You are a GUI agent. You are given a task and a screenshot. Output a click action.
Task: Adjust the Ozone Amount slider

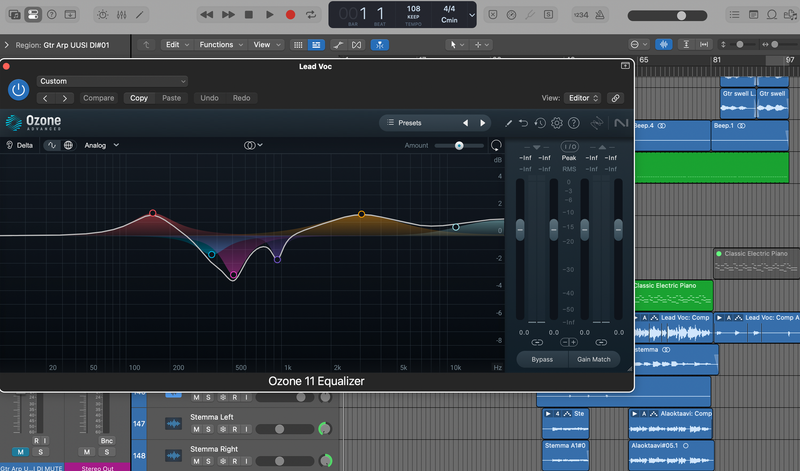(459, 145)
